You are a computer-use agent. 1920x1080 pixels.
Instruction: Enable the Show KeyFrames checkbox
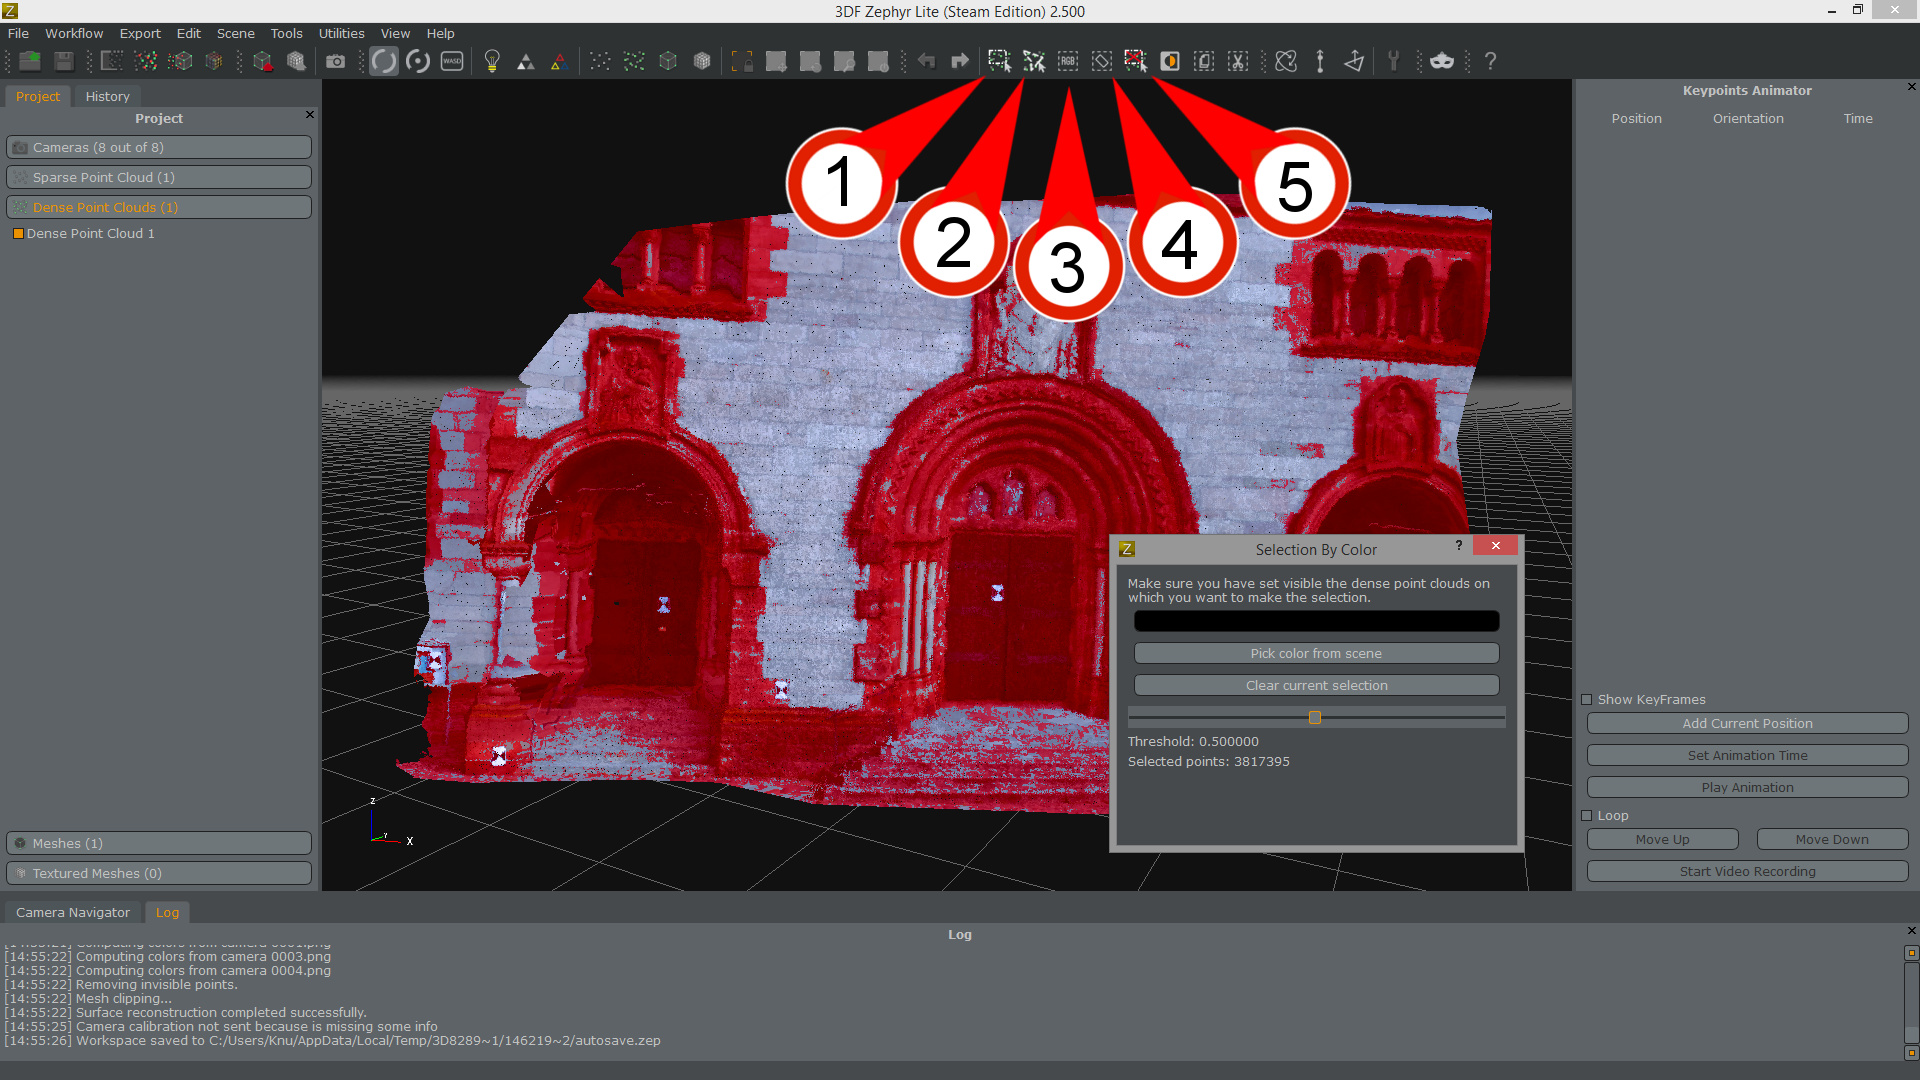[x=1587, y=700]
